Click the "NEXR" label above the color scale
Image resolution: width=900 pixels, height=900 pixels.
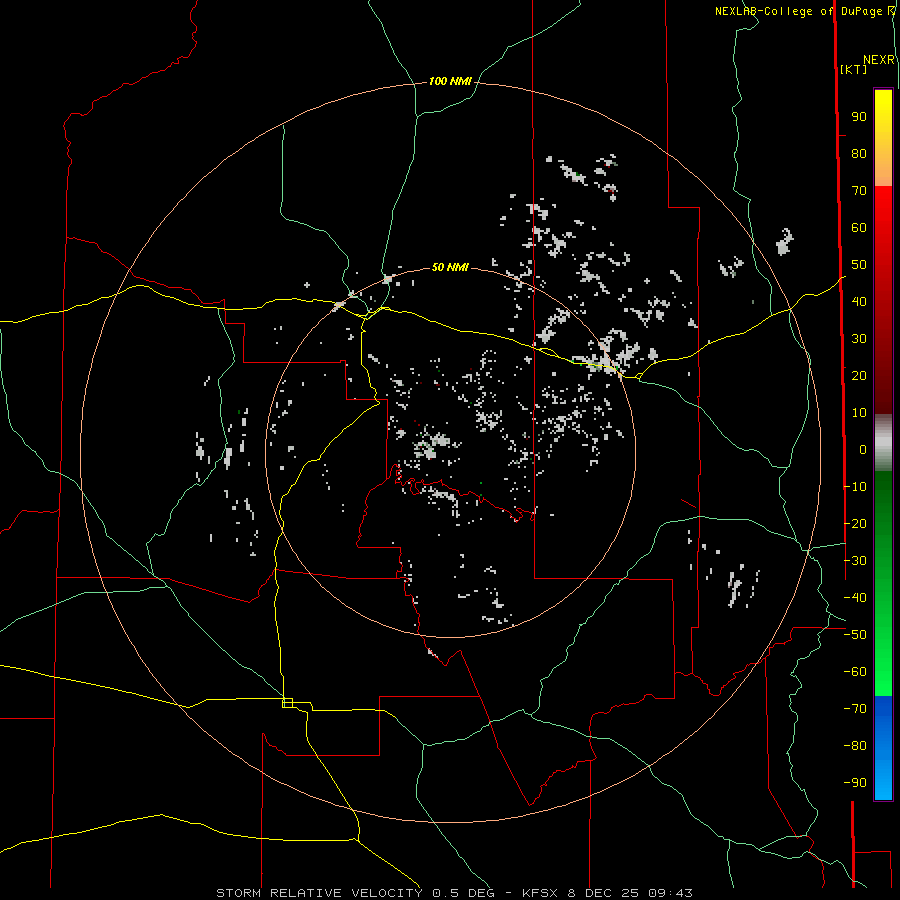pyautogui.click(x=879, y=60)
